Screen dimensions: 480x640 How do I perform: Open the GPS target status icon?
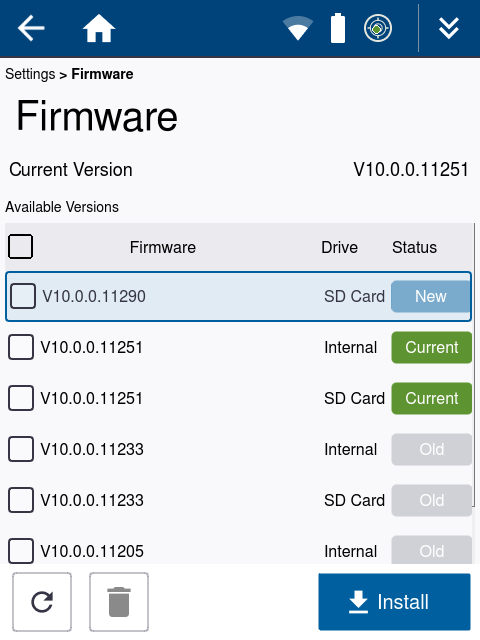(378, 28)
